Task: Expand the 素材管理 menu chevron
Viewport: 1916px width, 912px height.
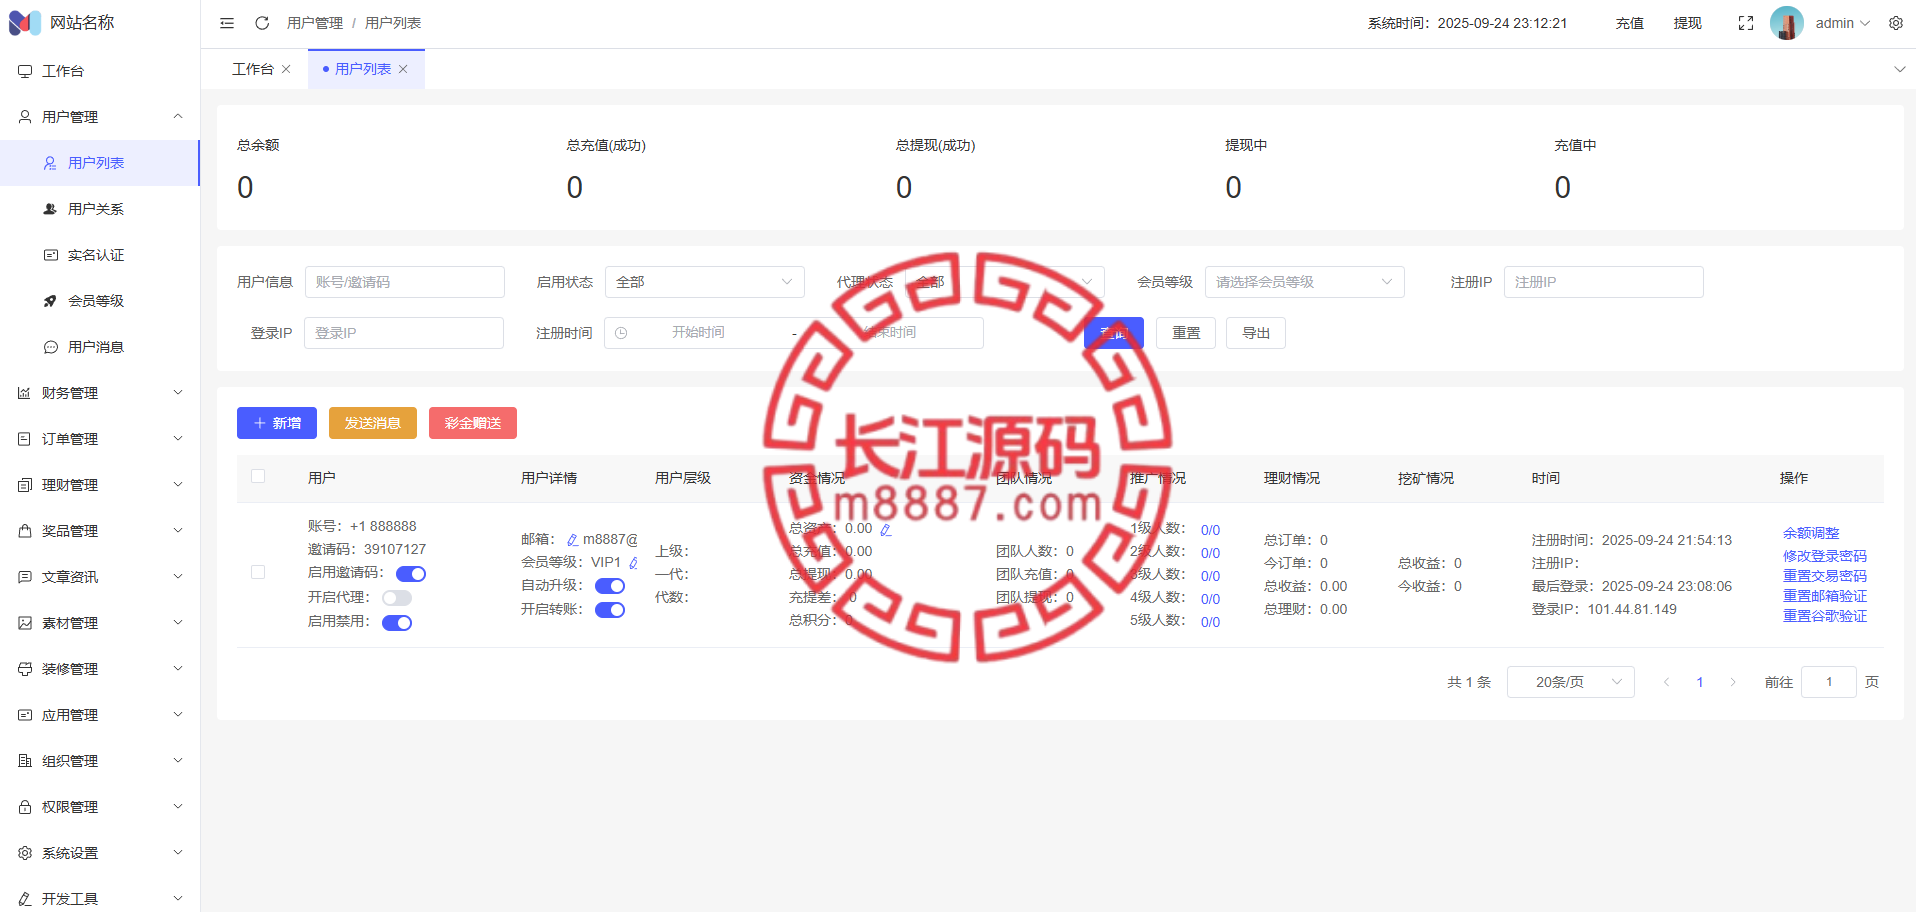Action: [178, 623]
